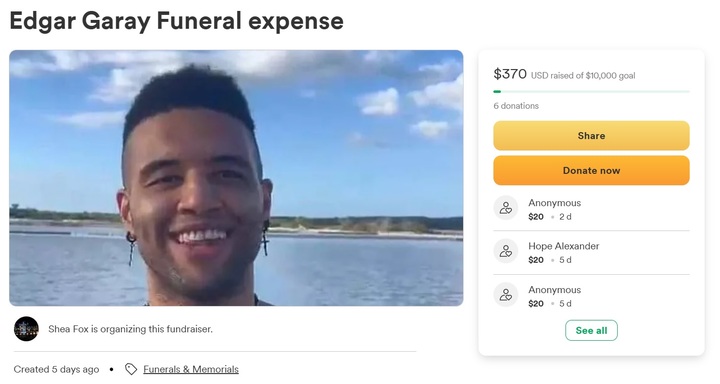Click the fundraiser progress bar

(x=591, y=92)
